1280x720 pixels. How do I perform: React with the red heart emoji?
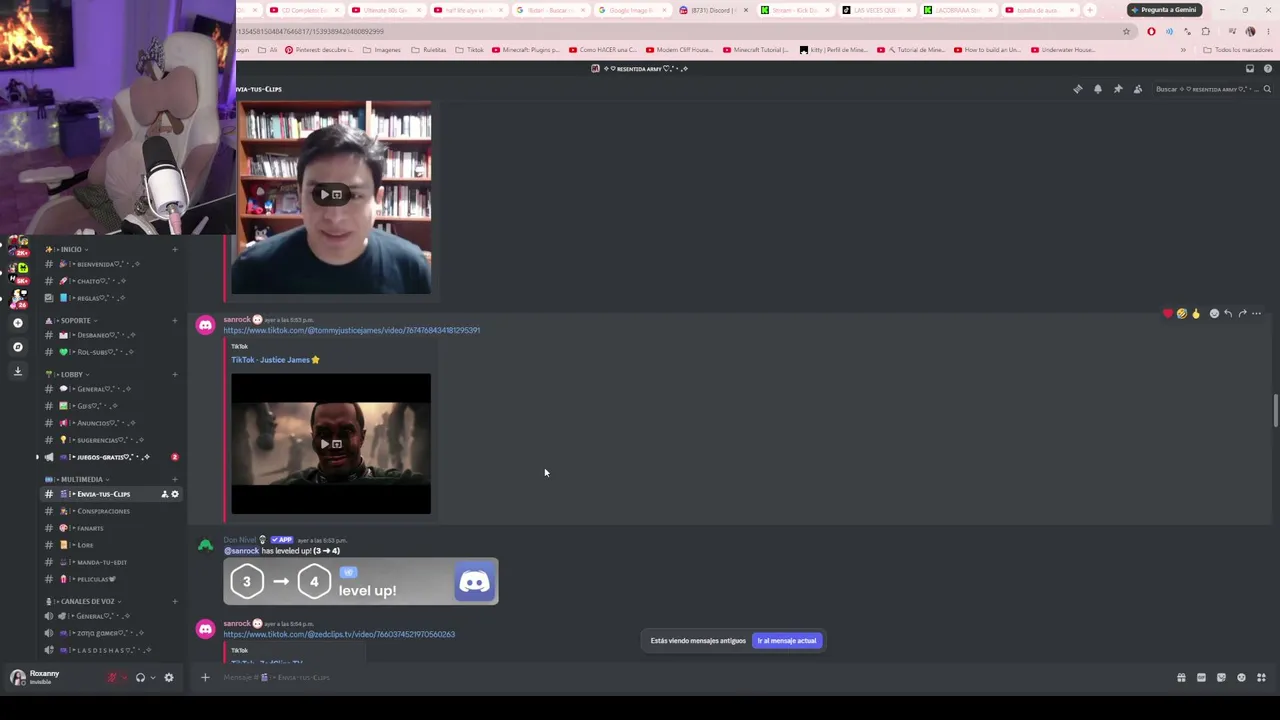[1167, 314]
